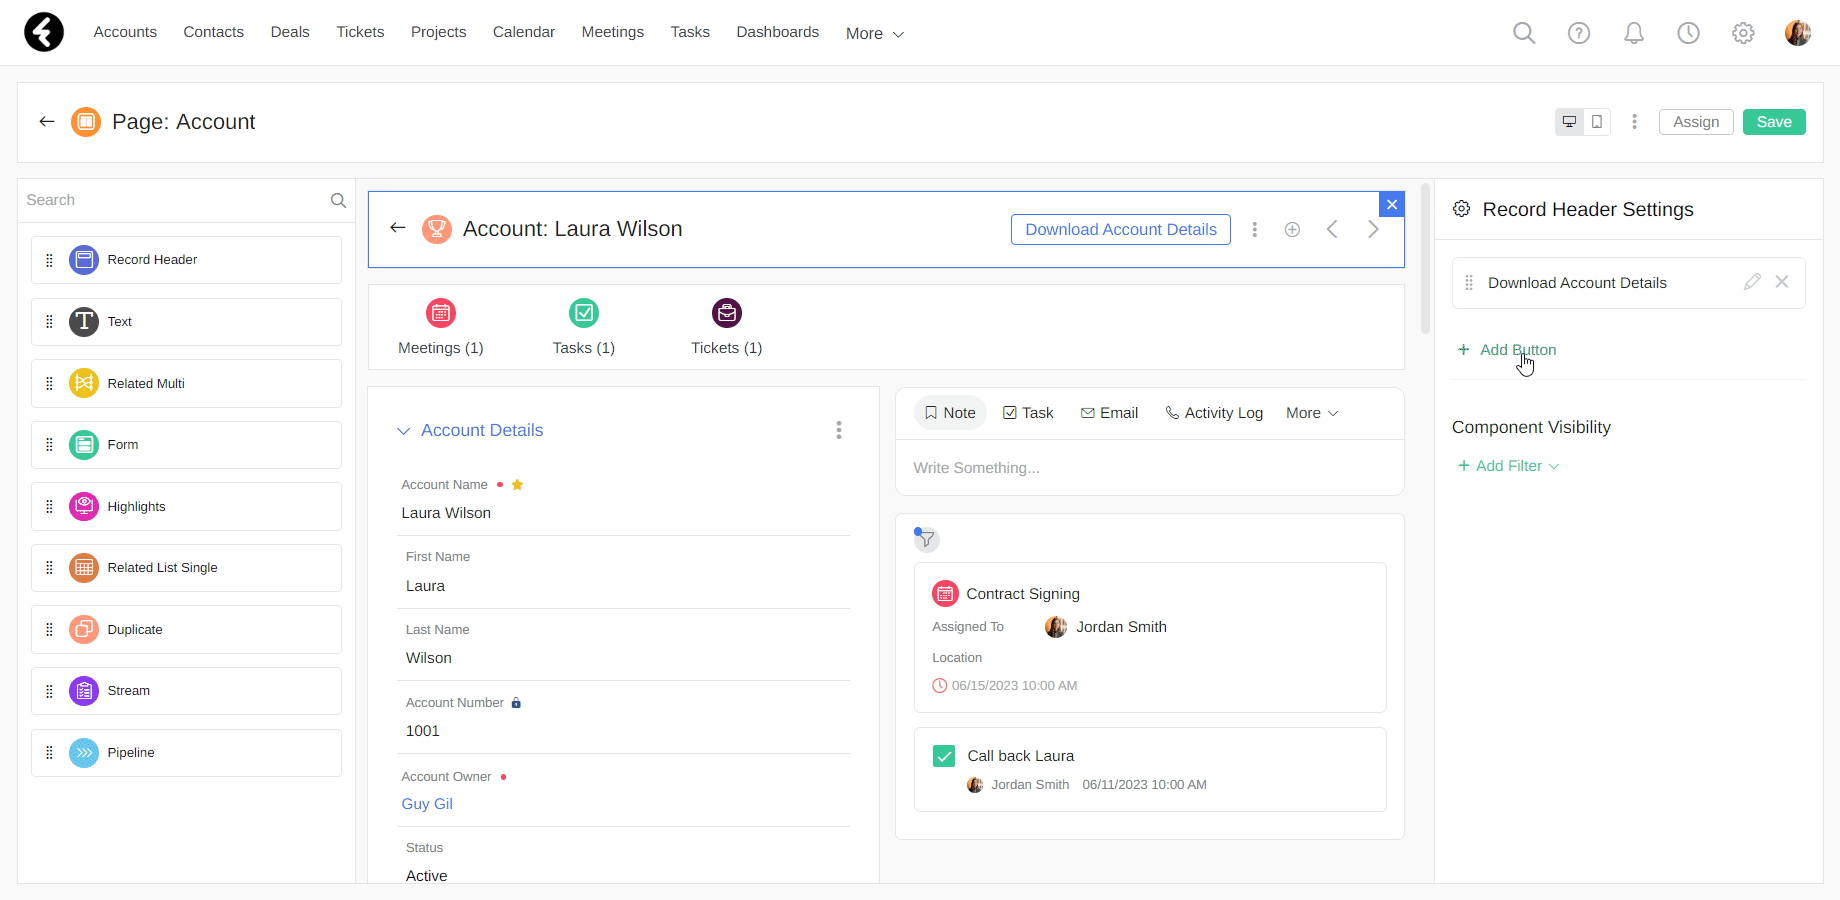Open Account Details section options menu
This screenshot has width=1840, height=900.
[839, 430]
